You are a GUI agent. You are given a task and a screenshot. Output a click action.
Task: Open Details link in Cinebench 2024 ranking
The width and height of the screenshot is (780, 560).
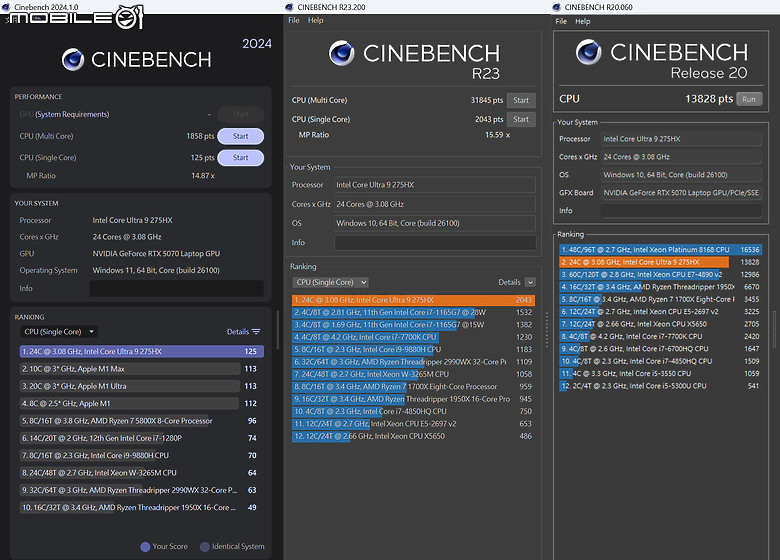pyautogui.click(x=238, y=332)
